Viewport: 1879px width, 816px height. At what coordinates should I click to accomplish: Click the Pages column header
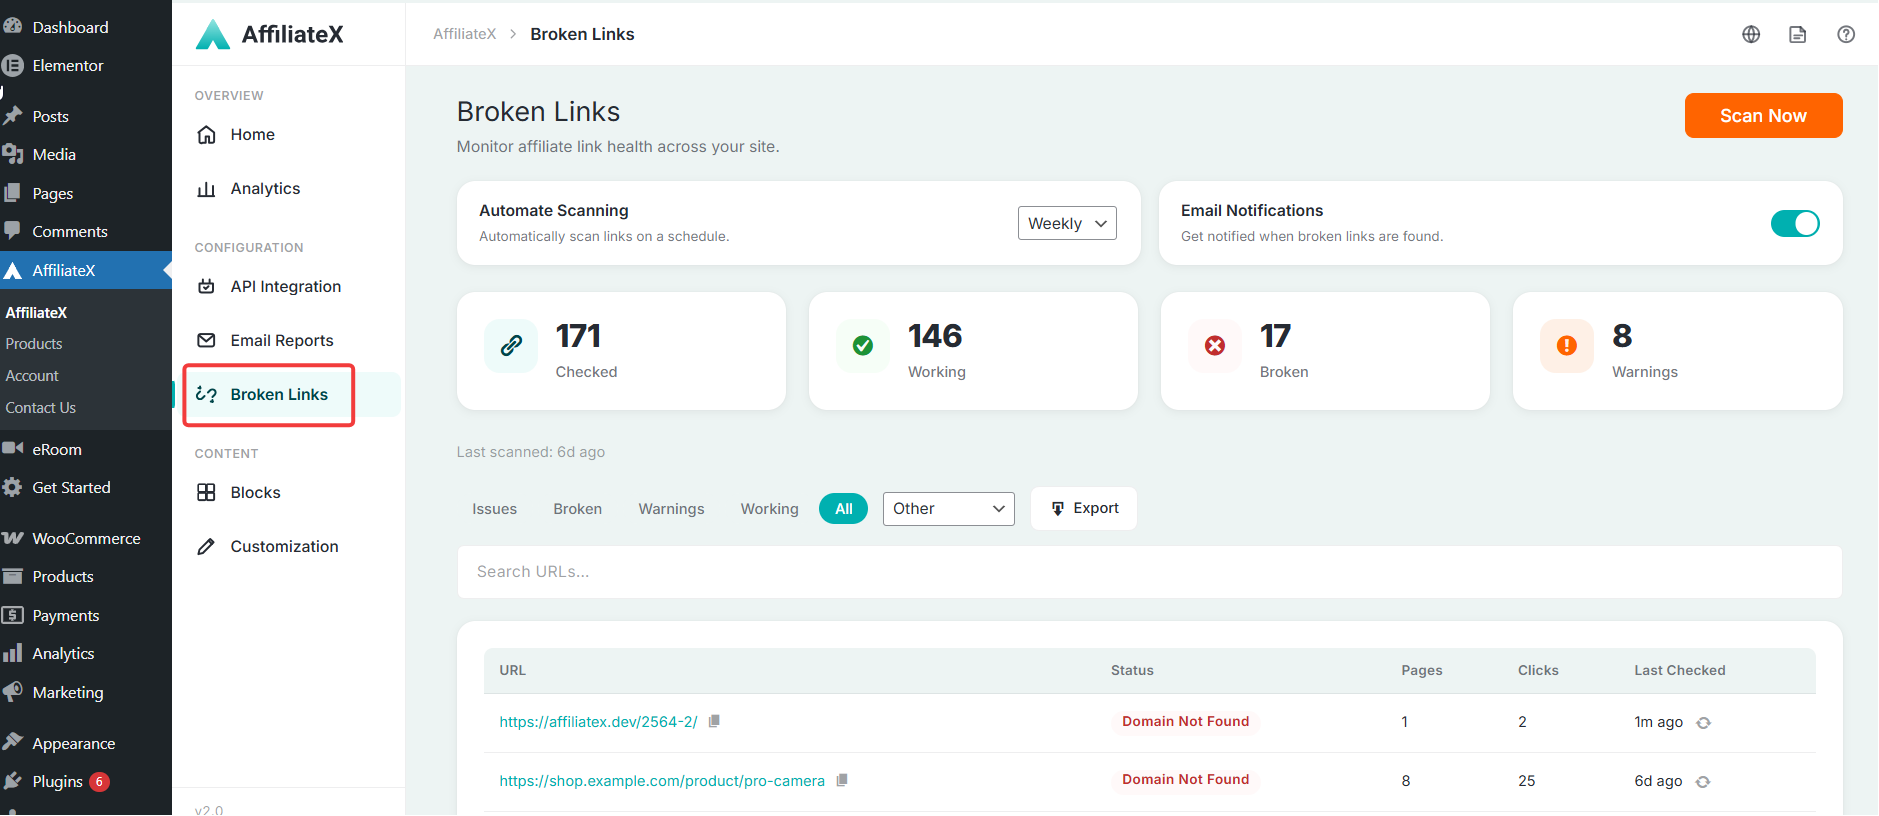[x=1422, y=670]
